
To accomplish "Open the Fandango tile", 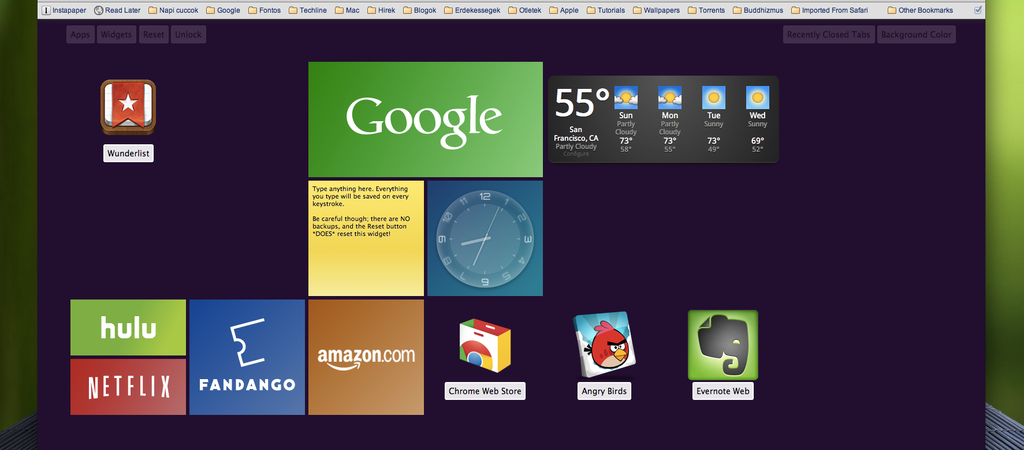I will pyautogui.click(x=247, y=357).
